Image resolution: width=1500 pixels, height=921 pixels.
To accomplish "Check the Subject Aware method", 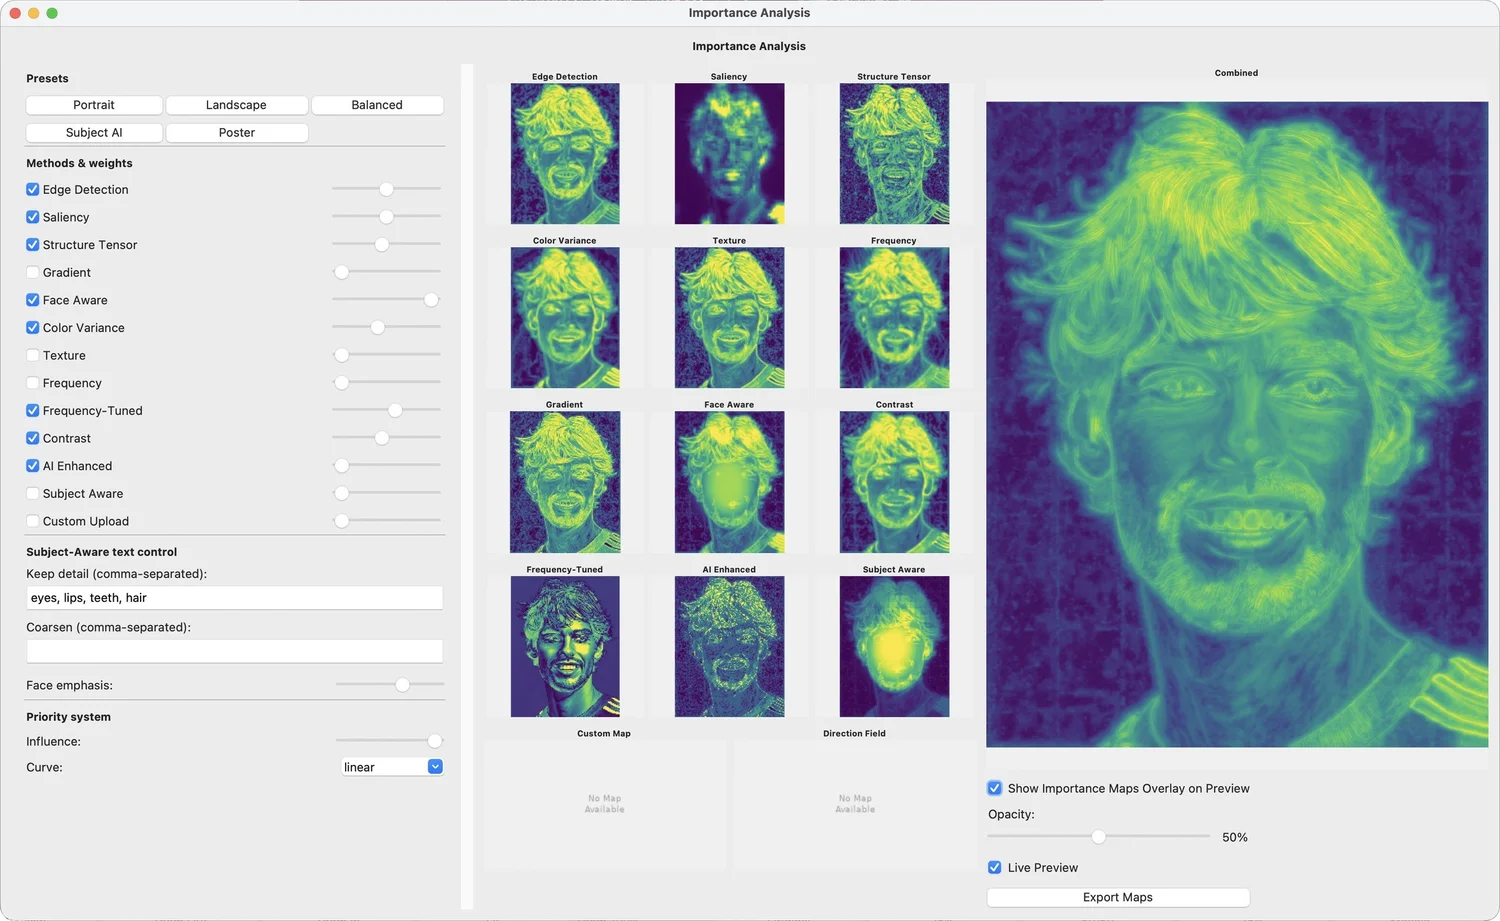I will tap(33, 493).
